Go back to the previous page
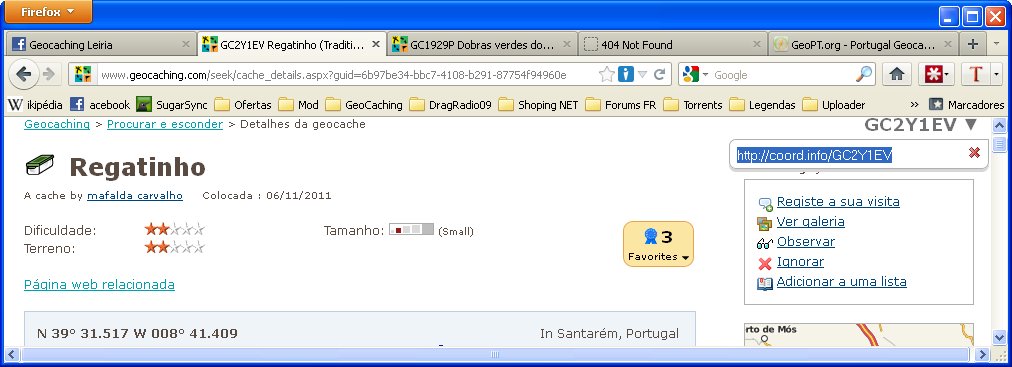This screenshot has height=367, width=1012. 24,74
